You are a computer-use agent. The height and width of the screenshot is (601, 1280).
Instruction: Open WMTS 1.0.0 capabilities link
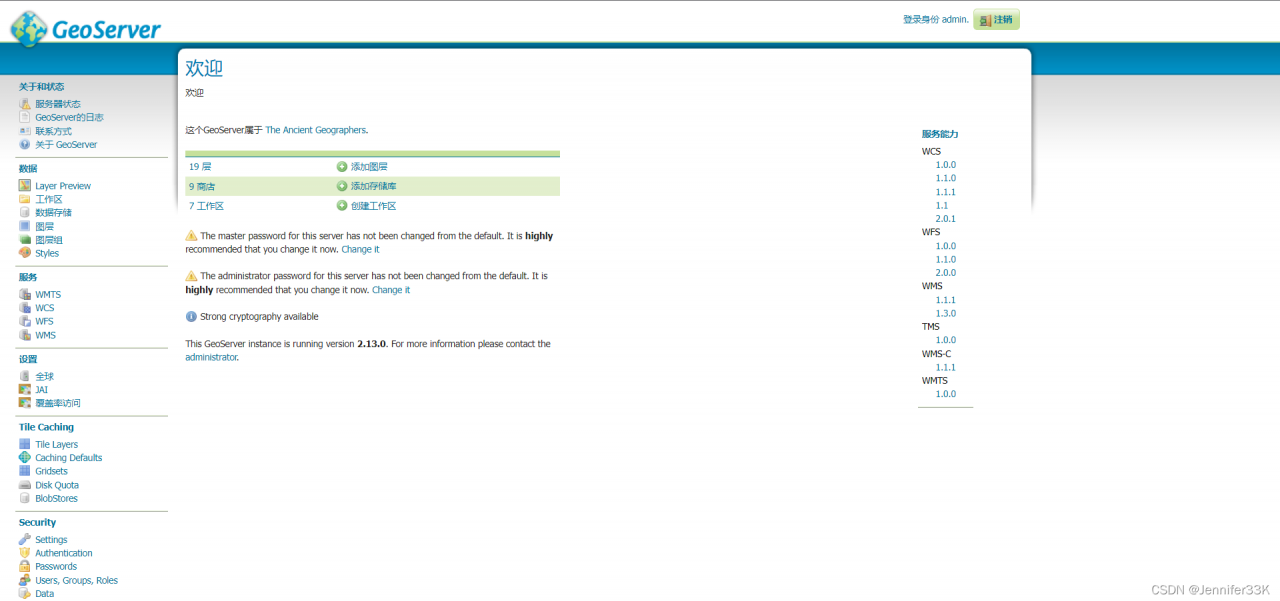(946, 394)
